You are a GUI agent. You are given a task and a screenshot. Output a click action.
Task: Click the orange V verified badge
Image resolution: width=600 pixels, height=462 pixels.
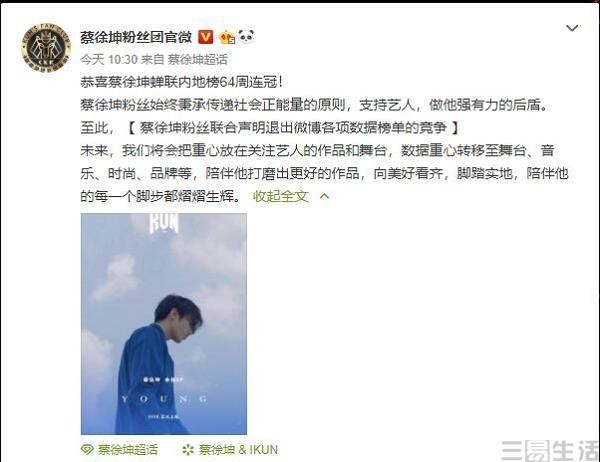point(206,37)
